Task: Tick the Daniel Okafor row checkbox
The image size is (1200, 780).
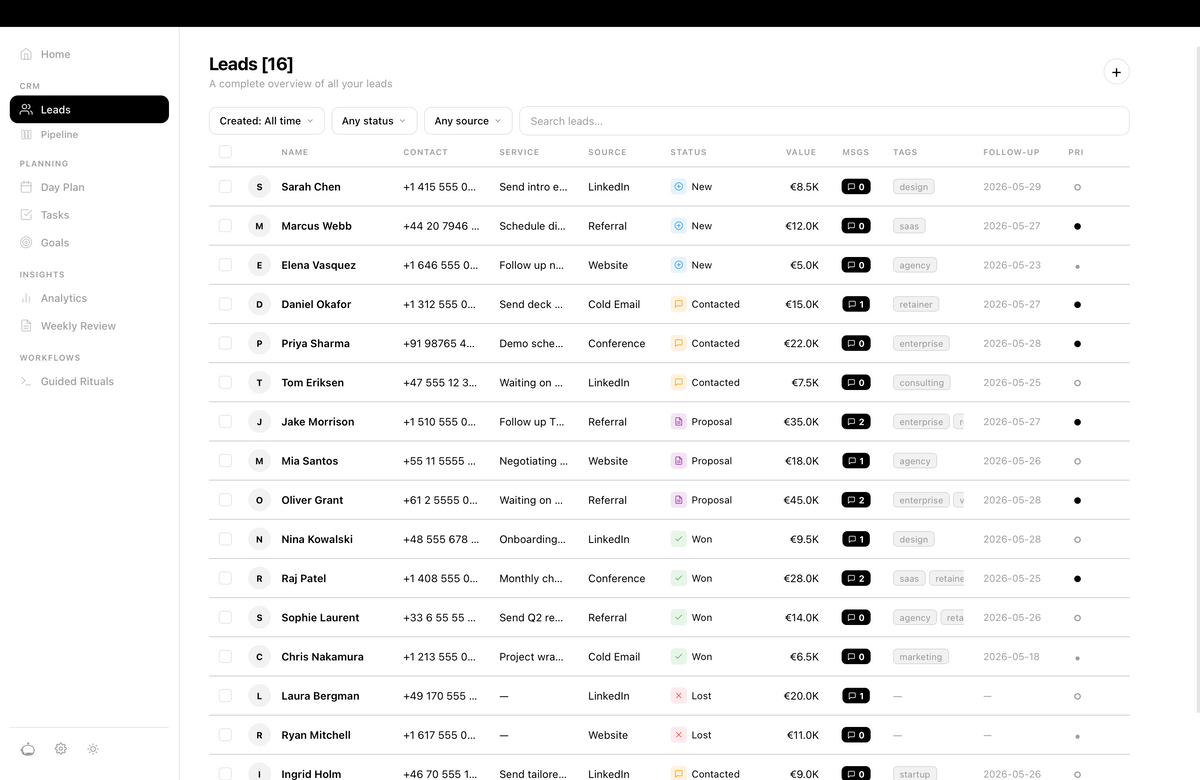Action: (225, 304)
